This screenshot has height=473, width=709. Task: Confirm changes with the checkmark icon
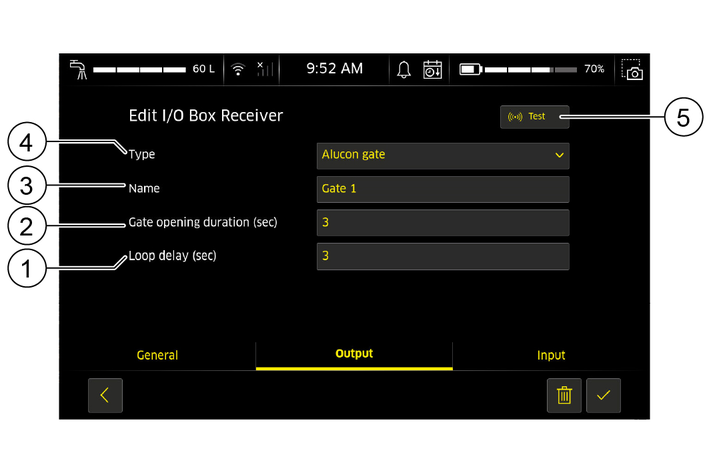click(603, 395)
